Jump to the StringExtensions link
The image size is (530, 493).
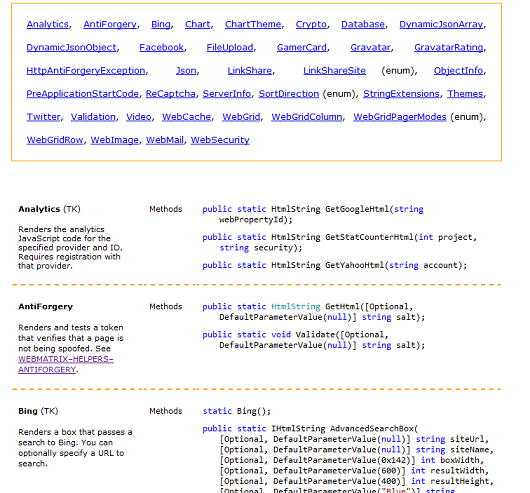click(402, 94)
